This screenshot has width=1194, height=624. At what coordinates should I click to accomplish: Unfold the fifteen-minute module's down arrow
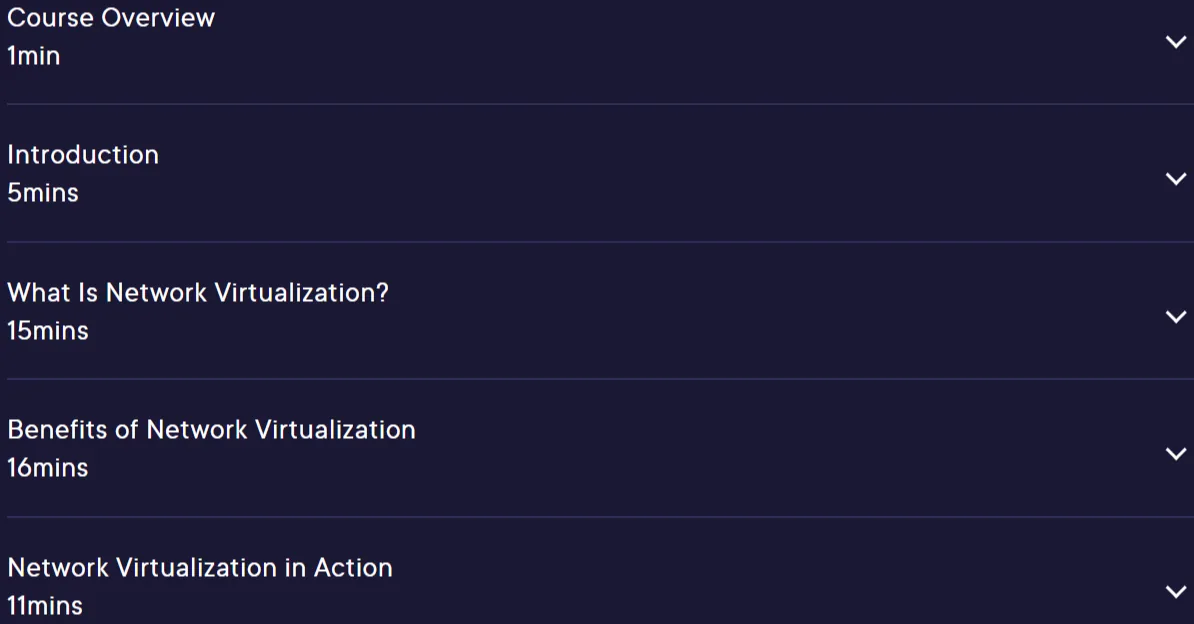[x=1176, y=316]
